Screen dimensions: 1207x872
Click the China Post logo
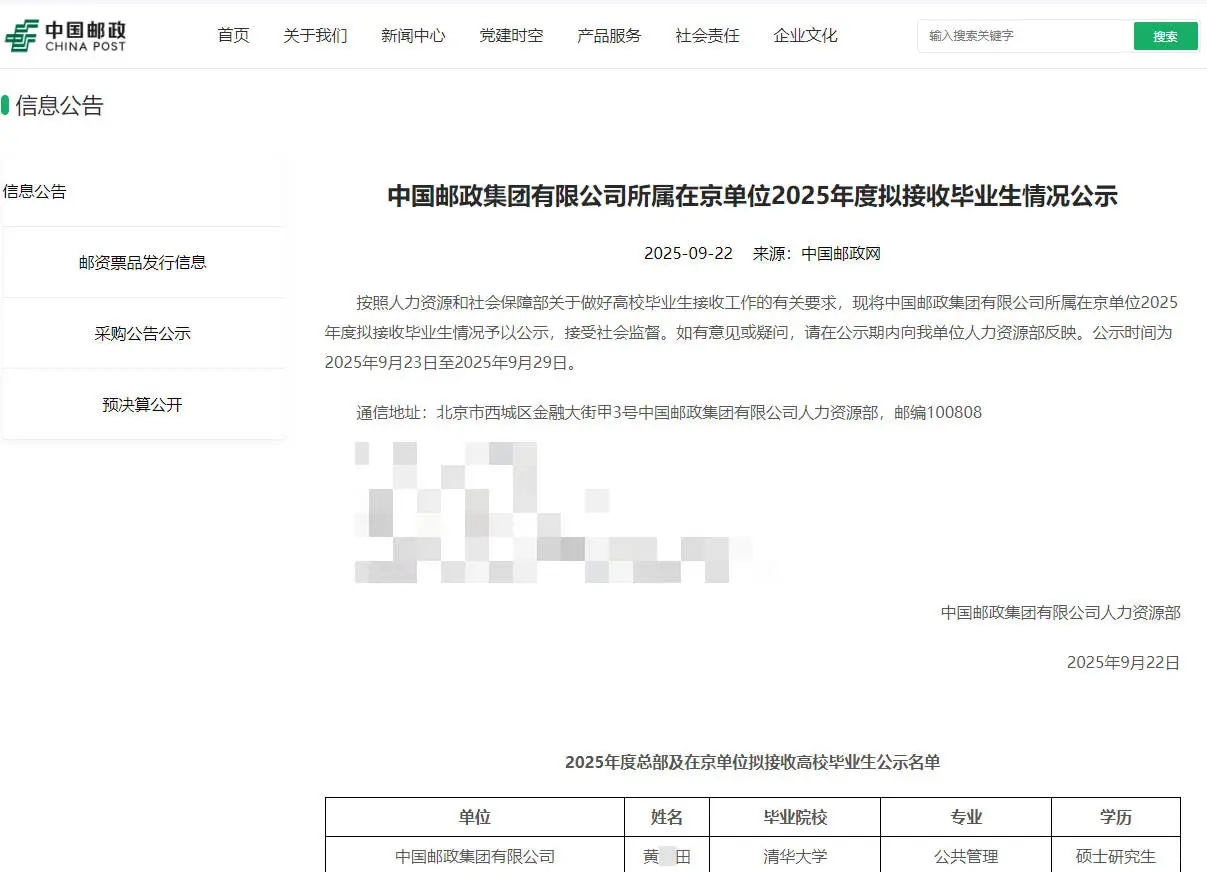pos(66,35)
